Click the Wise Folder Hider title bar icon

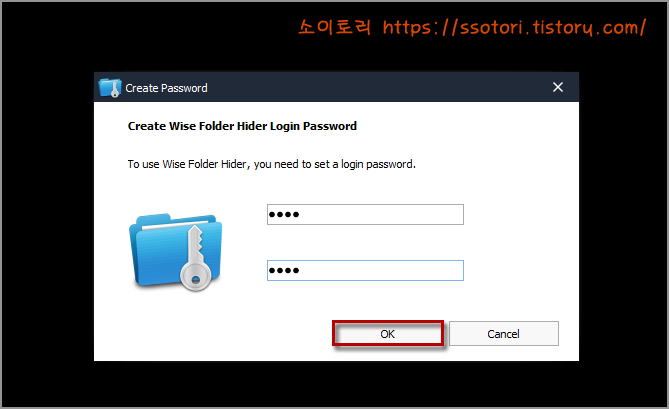coord(110,88)
